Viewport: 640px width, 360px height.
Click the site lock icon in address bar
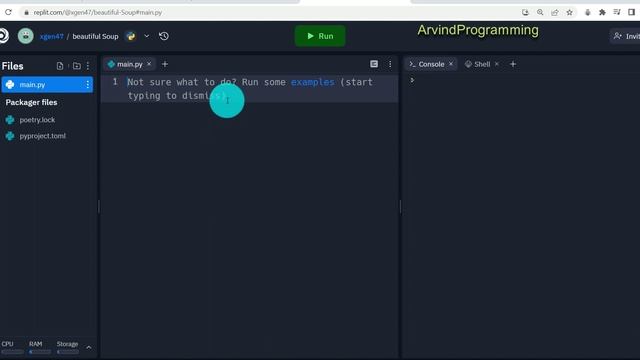[x=27, y=13]
